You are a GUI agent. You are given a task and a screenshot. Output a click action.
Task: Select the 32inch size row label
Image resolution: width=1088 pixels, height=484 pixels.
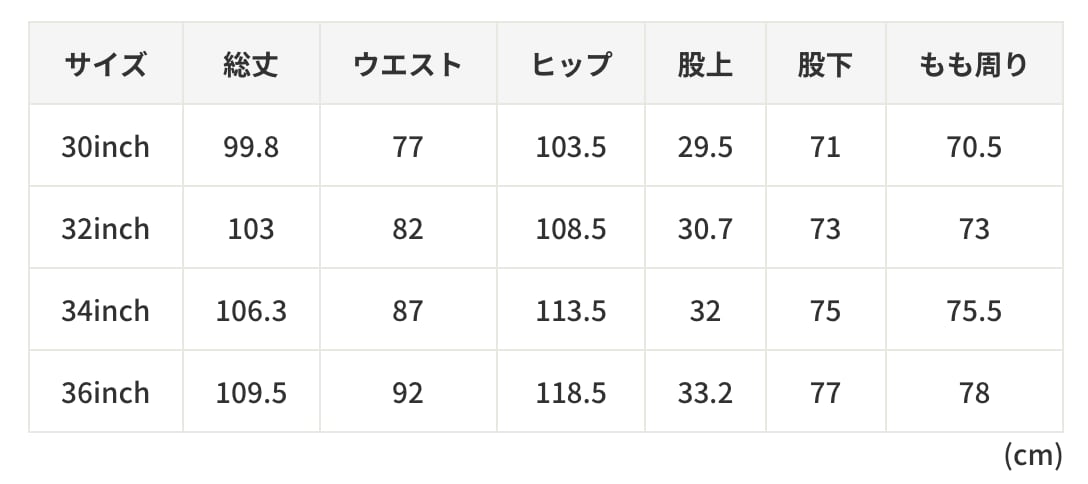pos(106,229)
